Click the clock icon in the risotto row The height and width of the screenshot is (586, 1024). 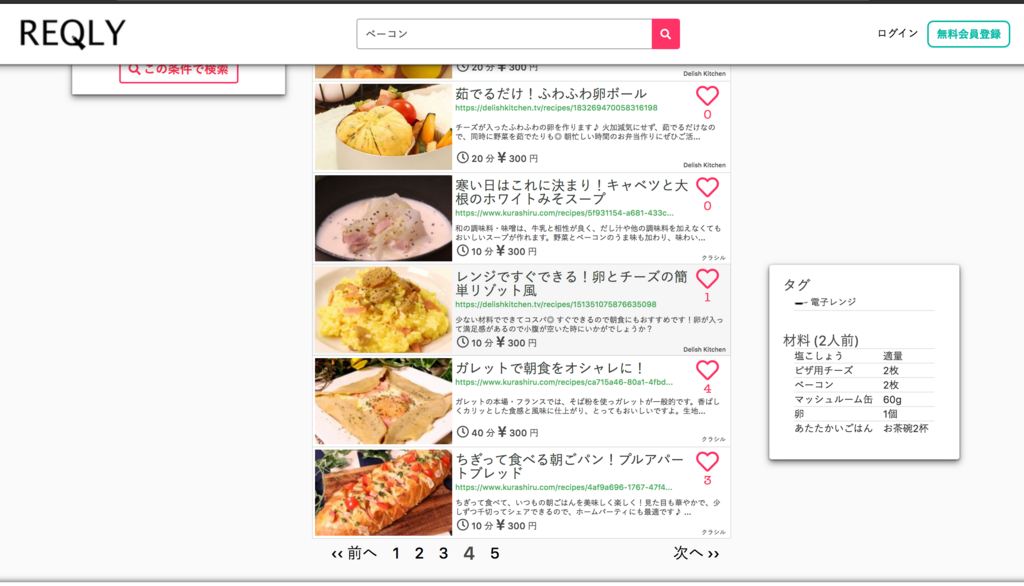point(462,342)
